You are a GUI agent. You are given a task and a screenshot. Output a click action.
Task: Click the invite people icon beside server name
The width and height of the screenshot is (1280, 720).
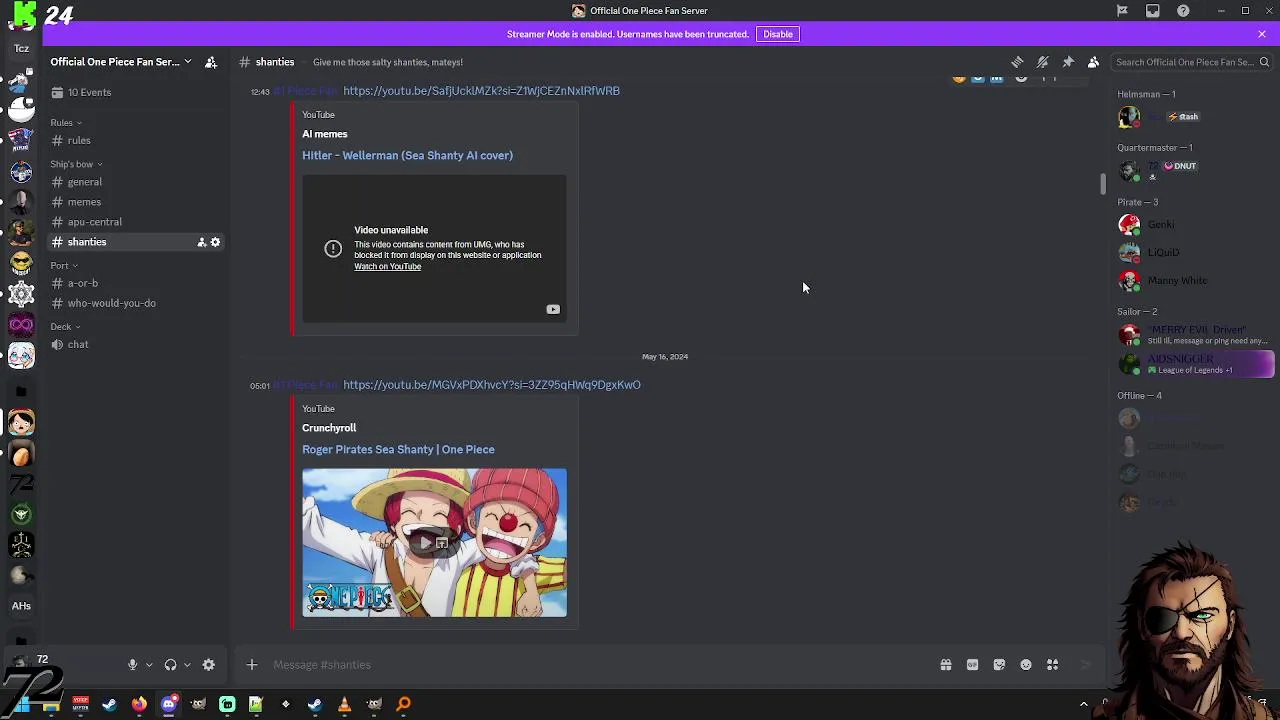[x=211, y=62]
